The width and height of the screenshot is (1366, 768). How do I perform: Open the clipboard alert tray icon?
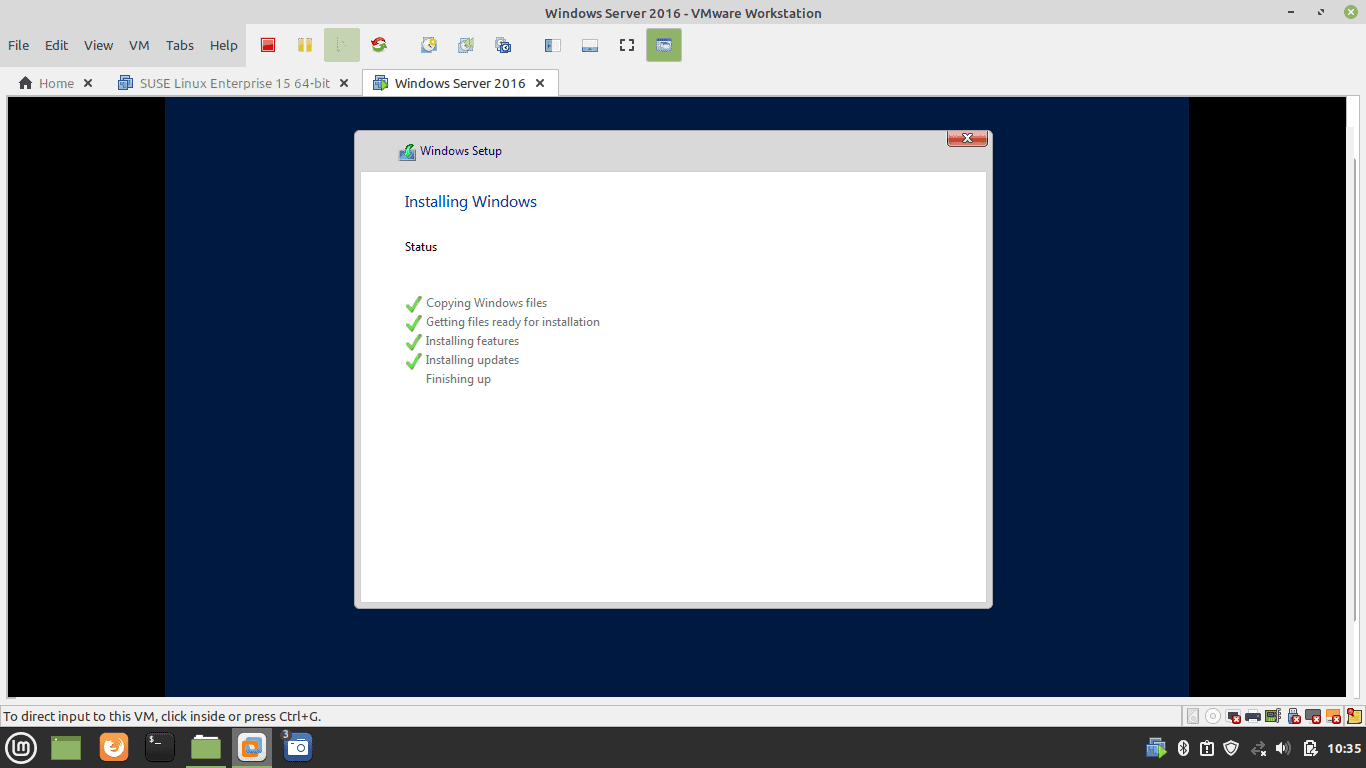[x=1207, y=748]
